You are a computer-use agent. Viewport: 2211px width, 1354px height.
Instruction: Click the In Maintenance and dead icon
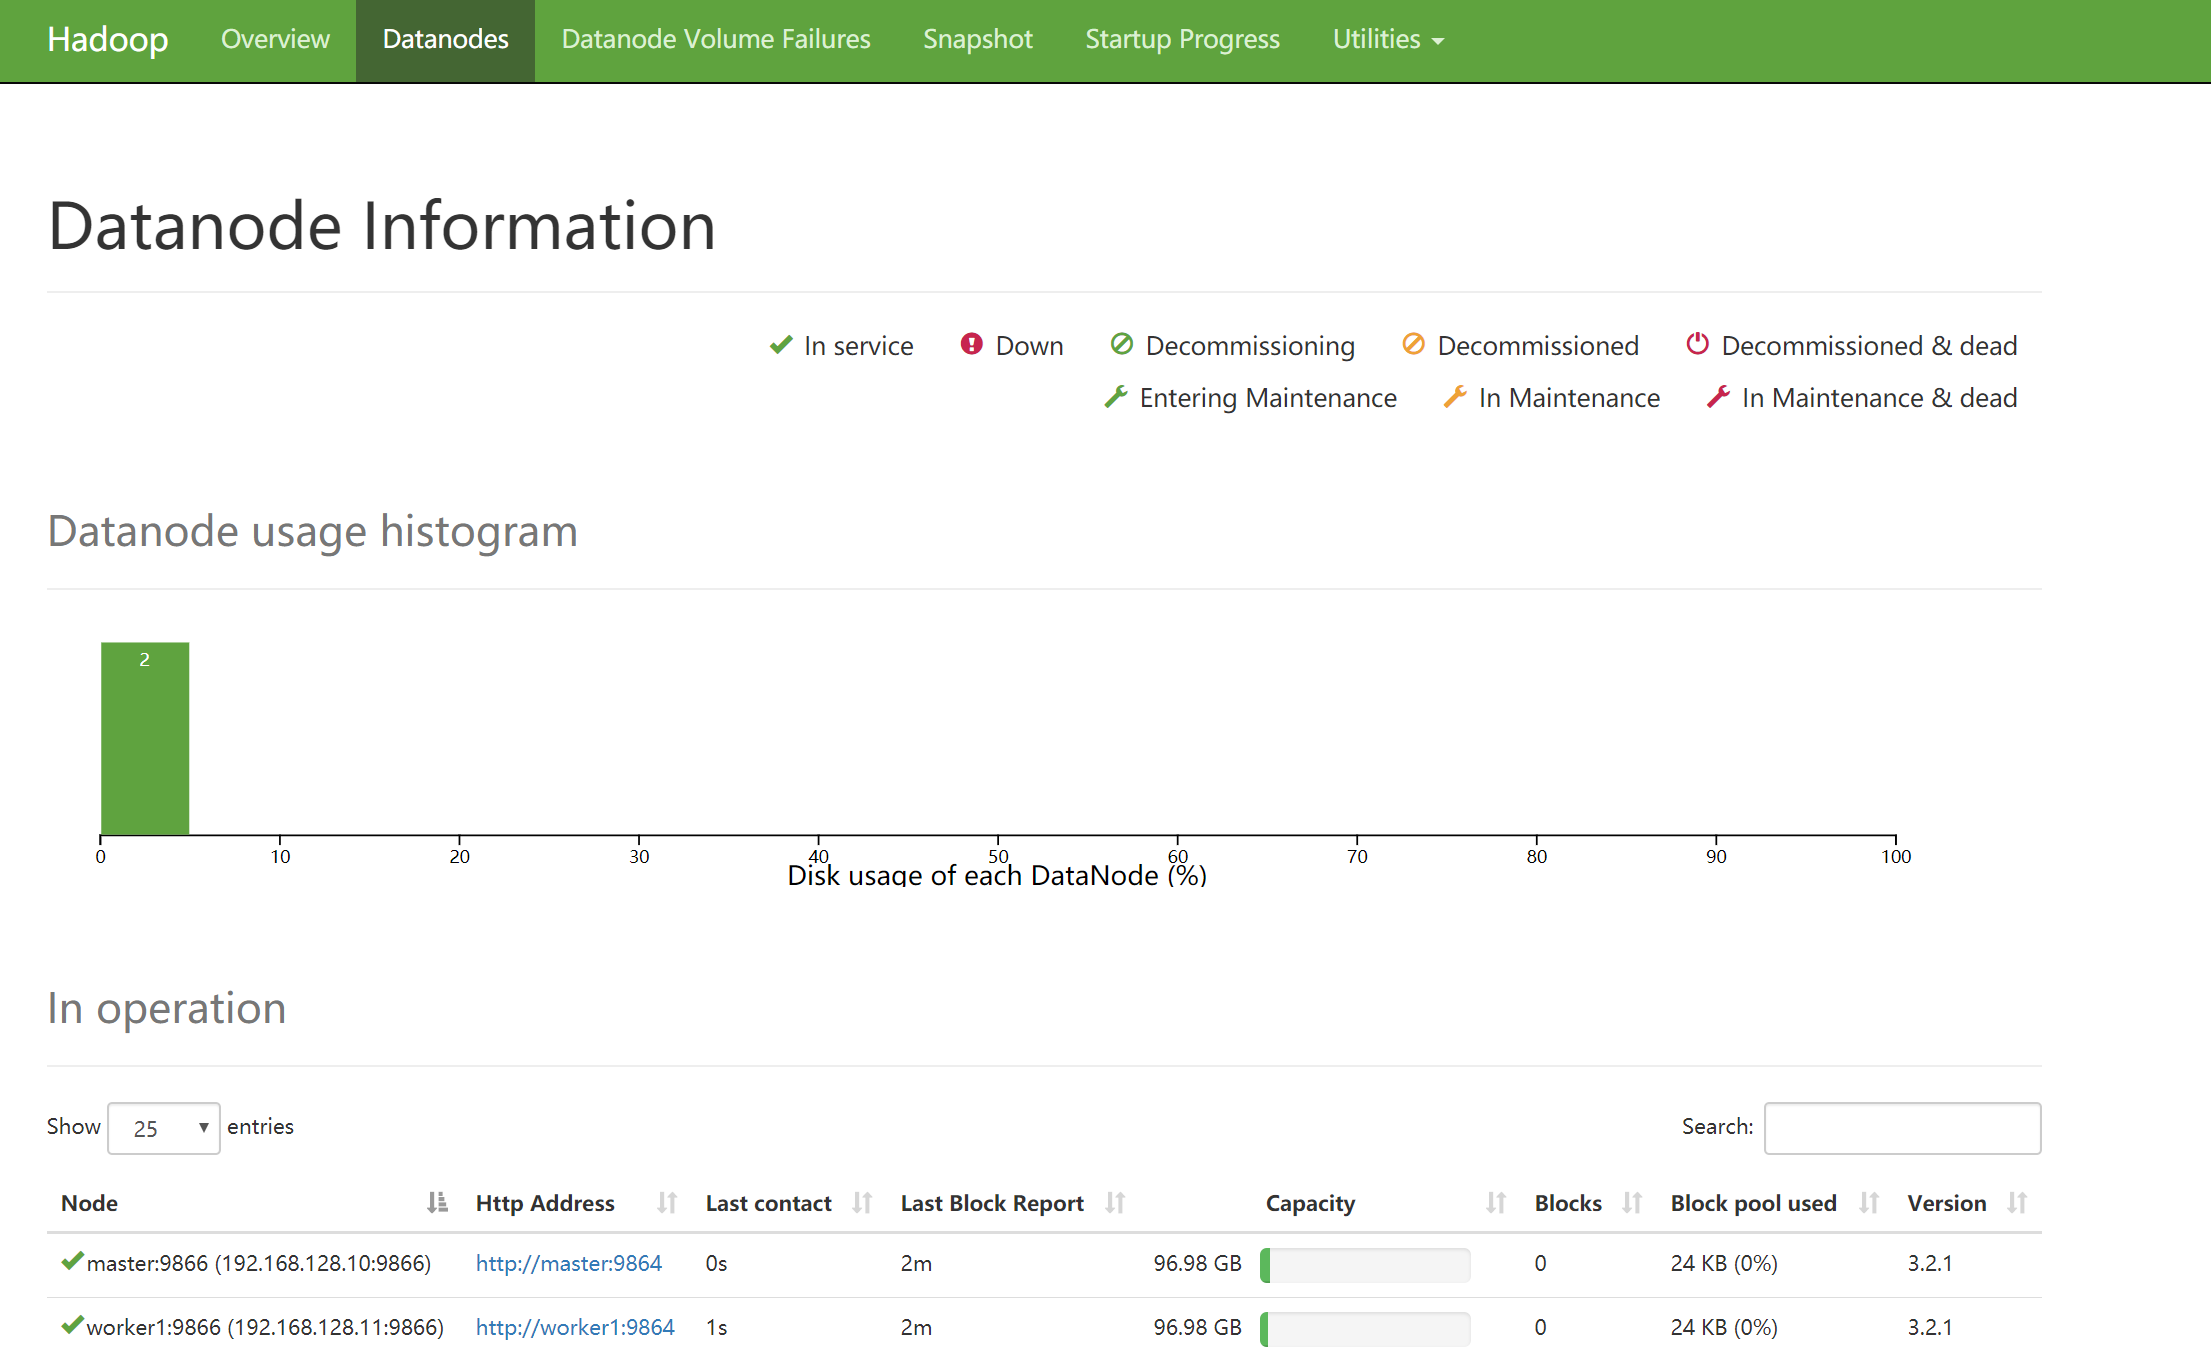point(1720,397)
